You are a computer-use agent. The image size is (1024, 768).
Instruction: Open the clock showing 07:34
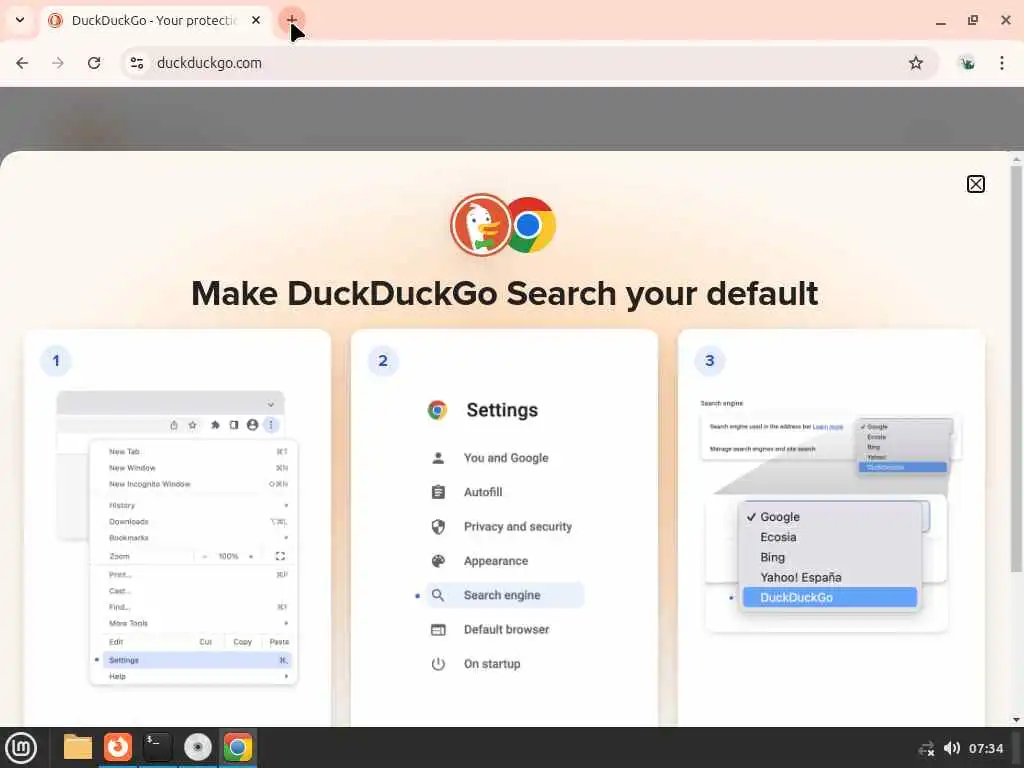click(x=985, y=748)
